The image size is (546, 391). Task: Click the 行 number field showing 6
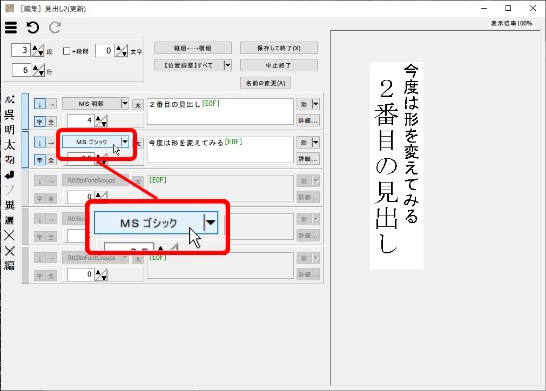click(x=22, y=70)
